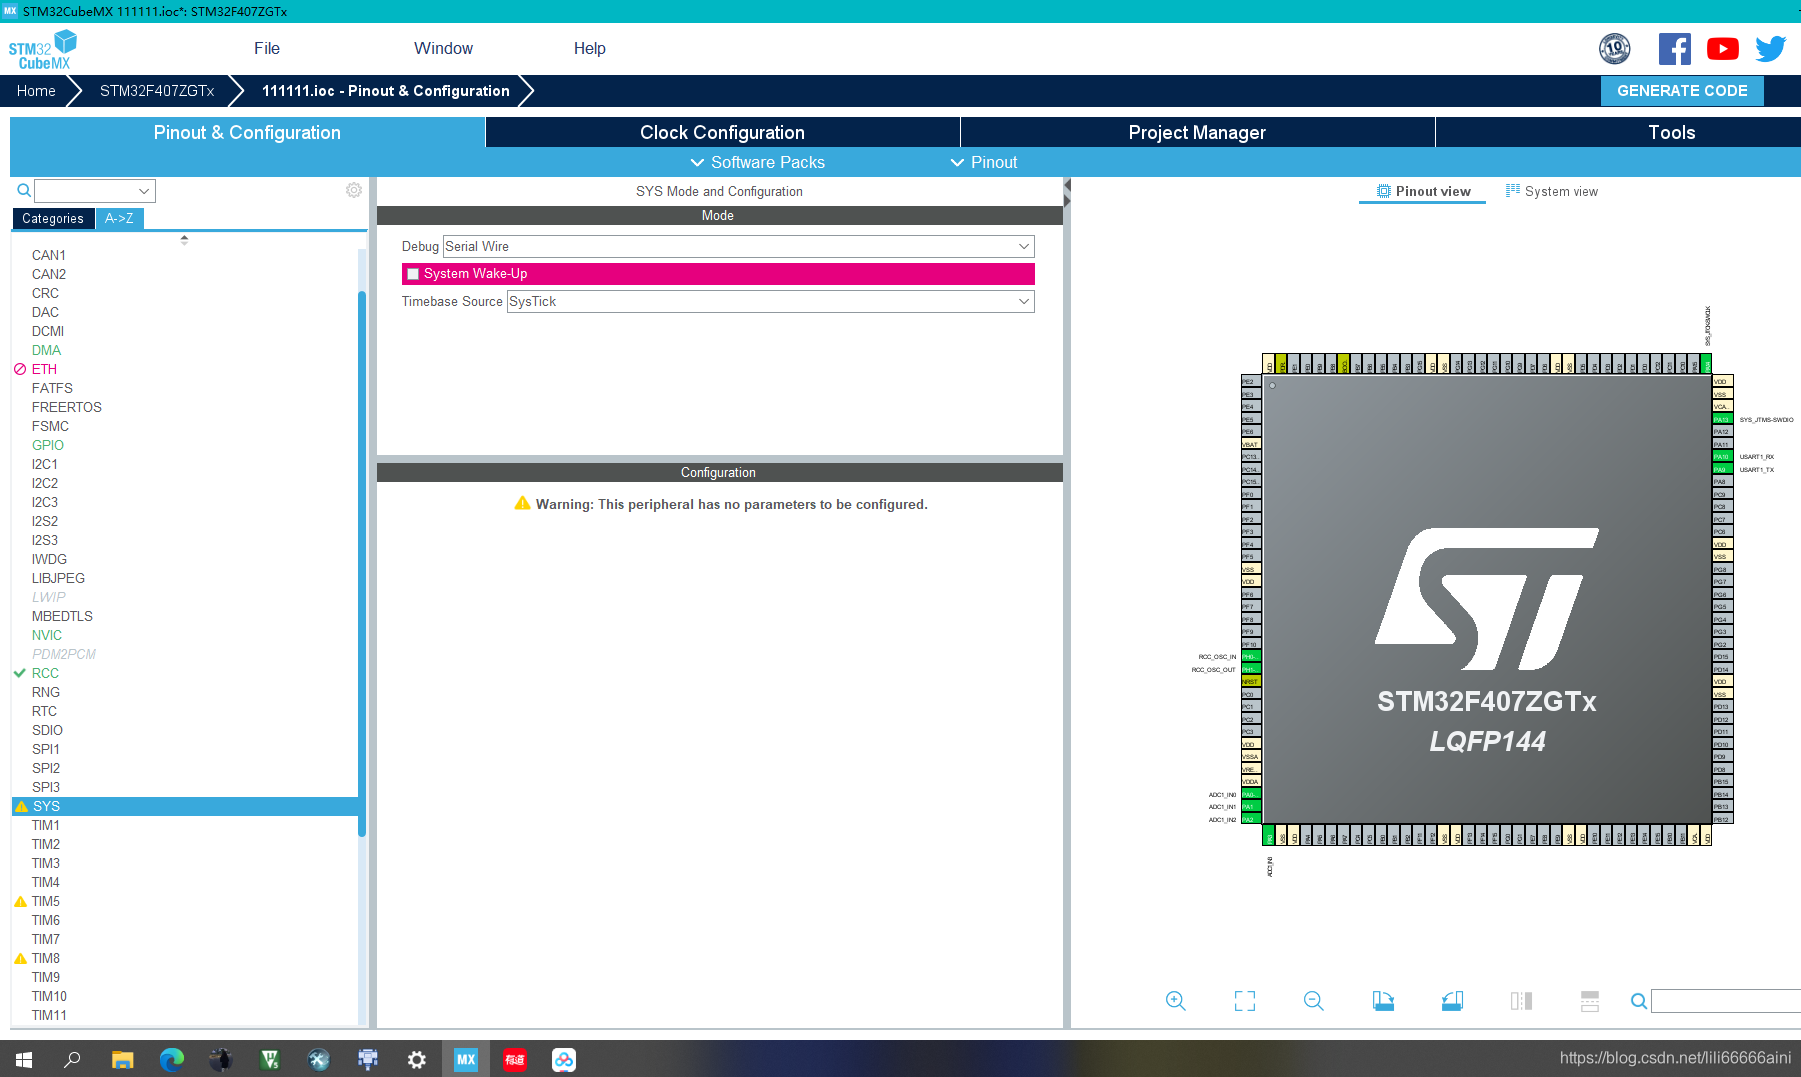The height and width of the screenshot is (1077, 1801).
Task: Click the GENERATE CODE button
Action: point(1682,91)
